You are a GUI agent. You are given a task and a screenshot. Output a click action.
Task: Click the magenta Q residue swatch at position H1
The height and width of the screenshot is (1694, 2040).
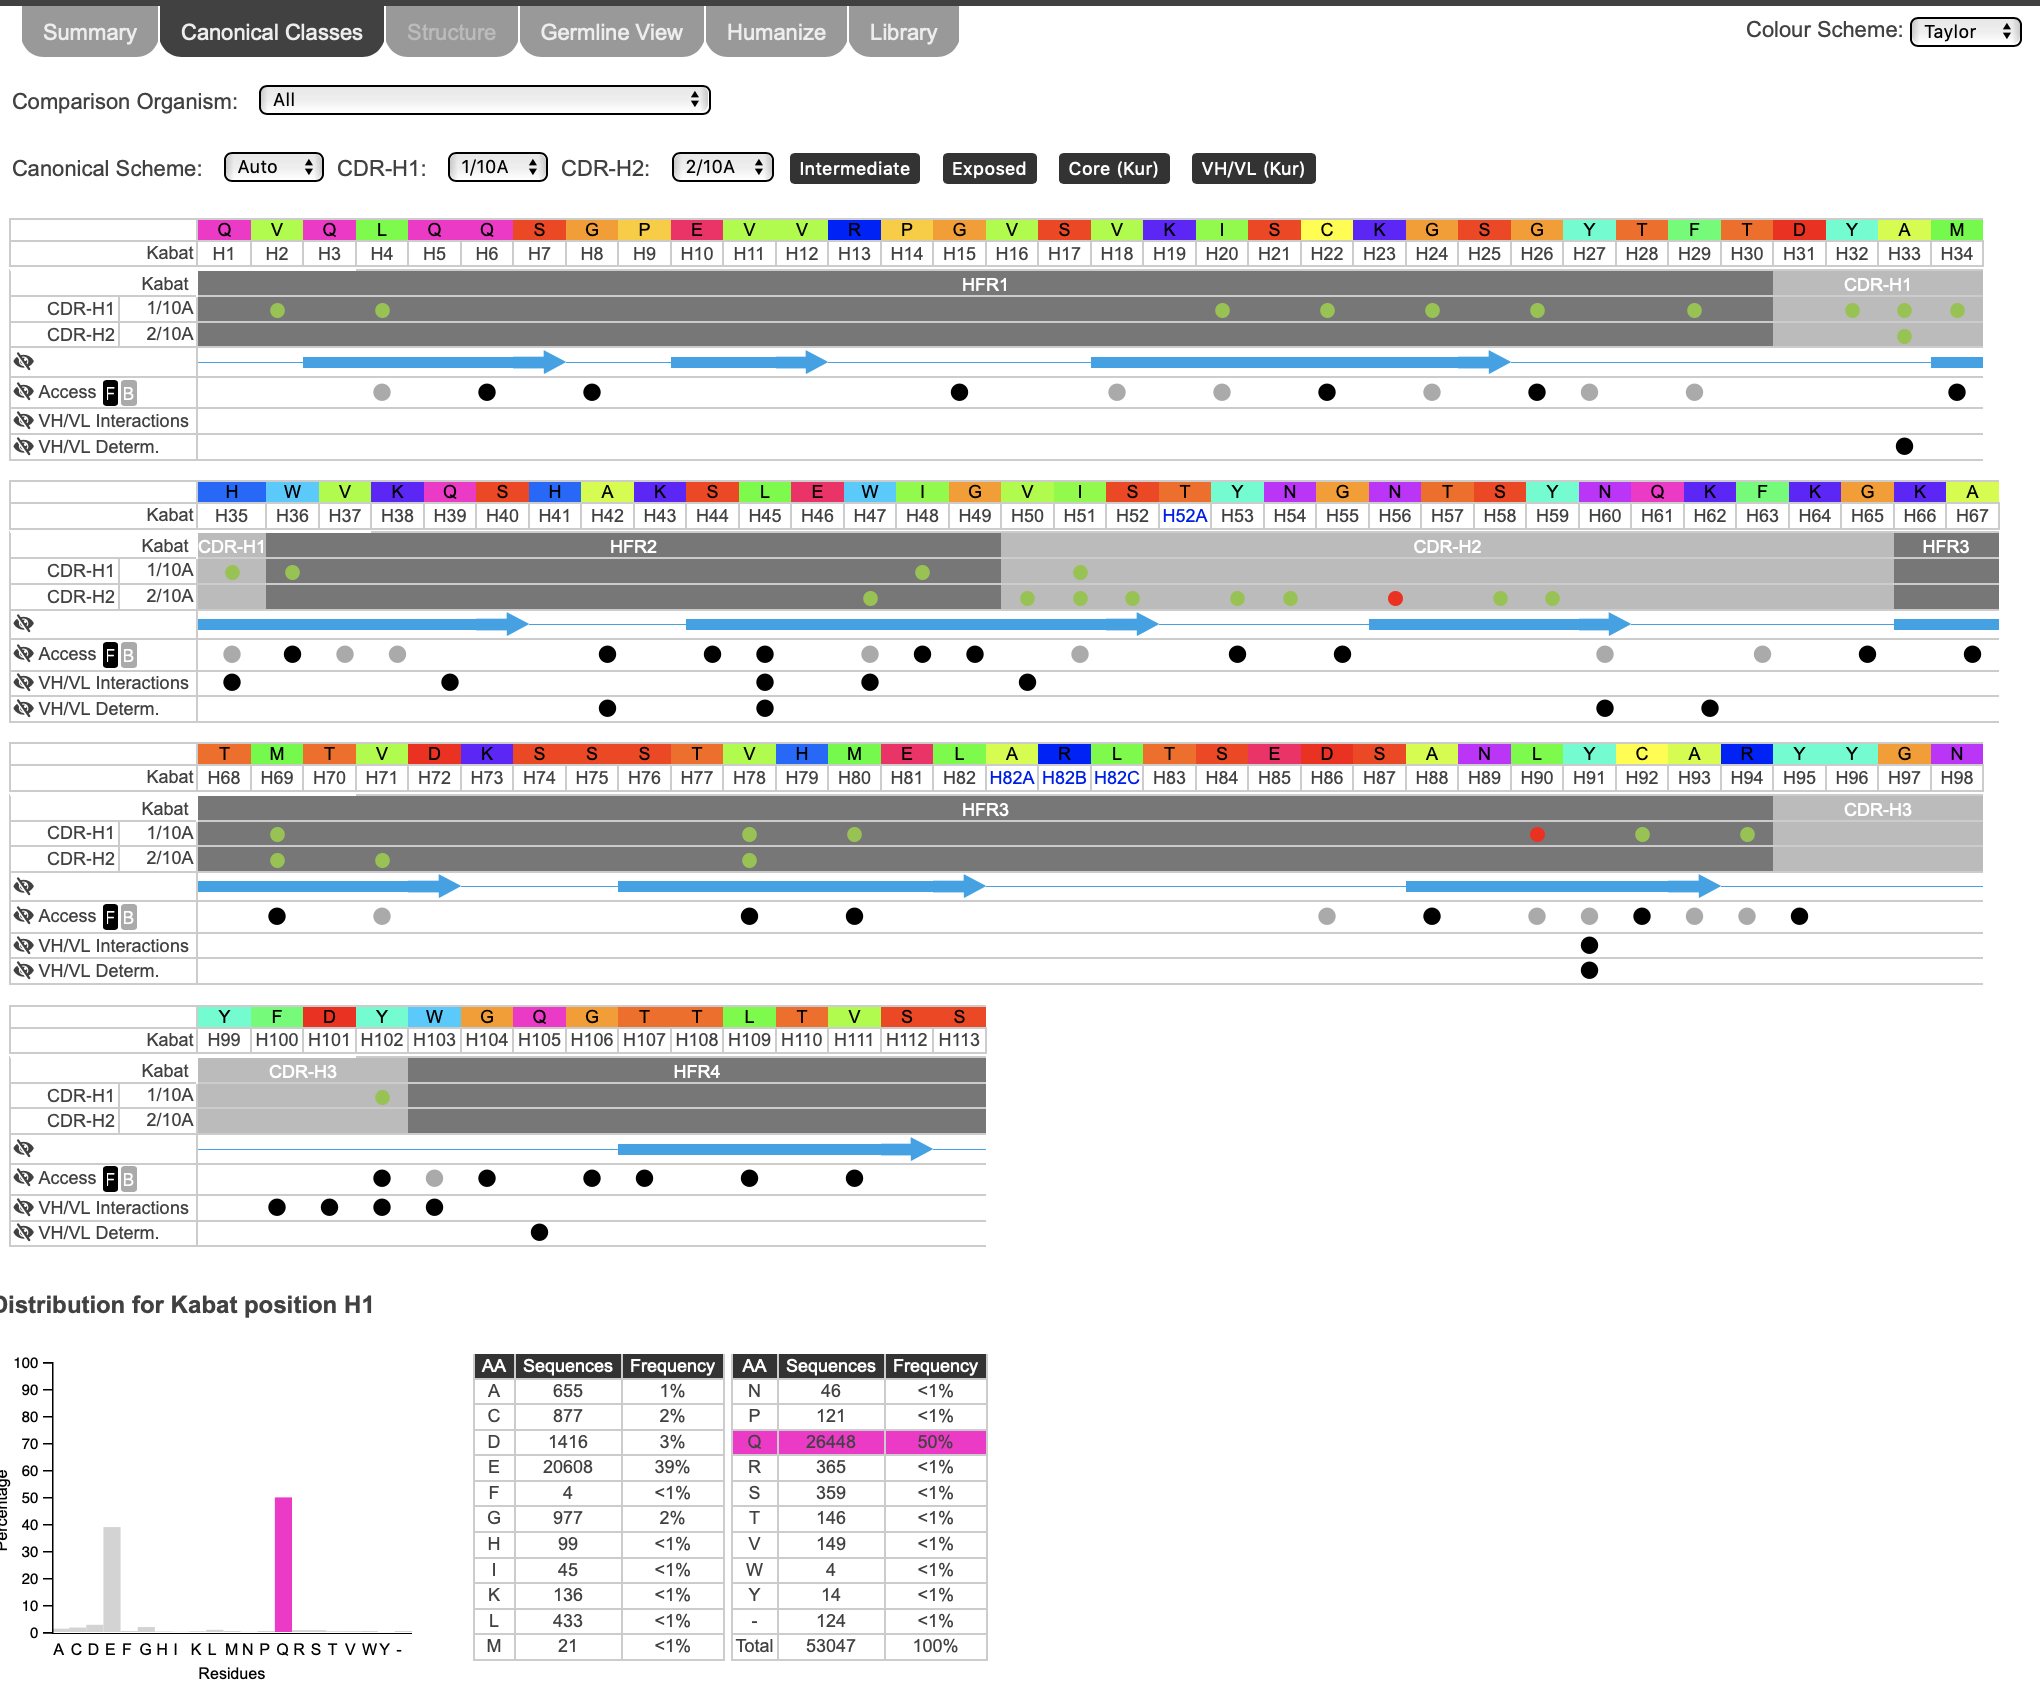tap(224, 229)
